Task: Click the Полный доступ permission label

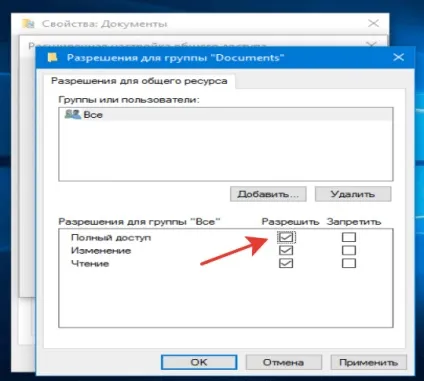Action: click(x=111, y=238)
